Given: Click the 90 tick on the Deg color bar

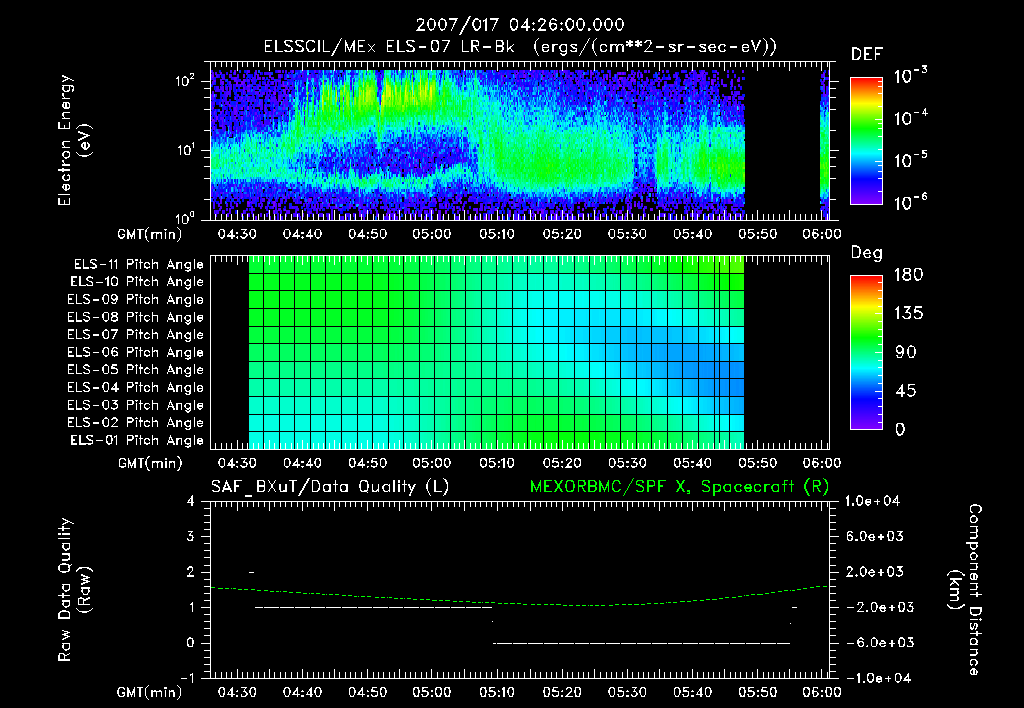Looking at the screenshot, I should pos(906,352).
